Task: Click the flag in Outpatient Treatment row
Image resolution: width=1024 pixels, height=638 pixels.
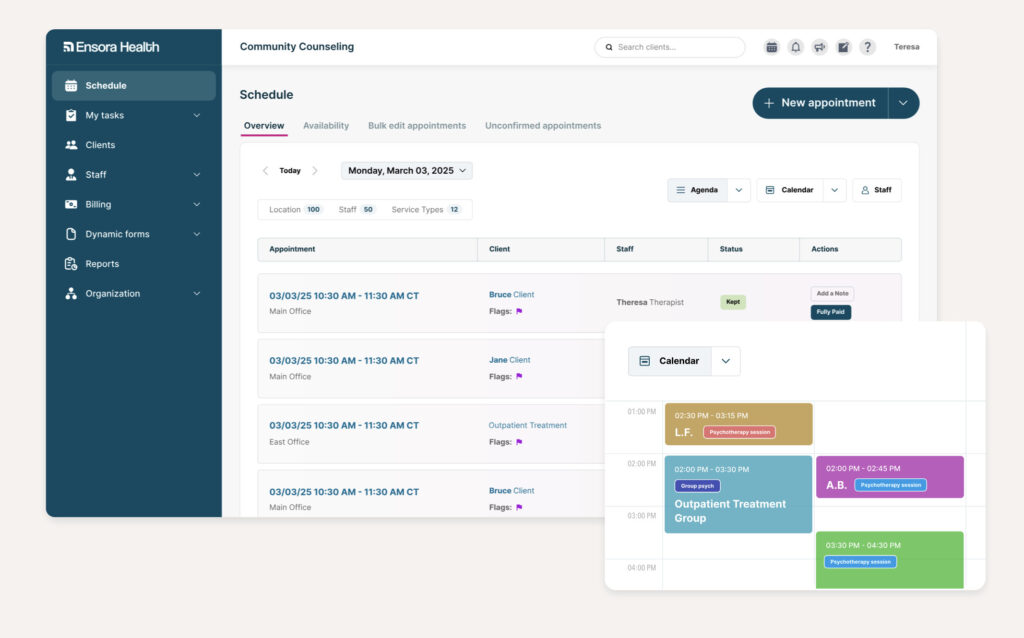Action: (x=519, y=442)
